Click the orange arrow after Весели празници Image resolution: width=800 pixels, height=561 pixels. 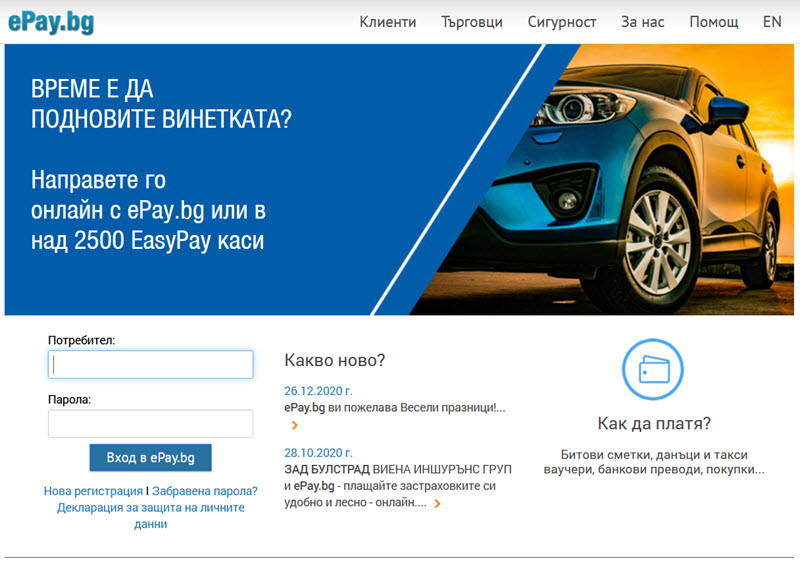pyautogui.click(x=294, y=425)
